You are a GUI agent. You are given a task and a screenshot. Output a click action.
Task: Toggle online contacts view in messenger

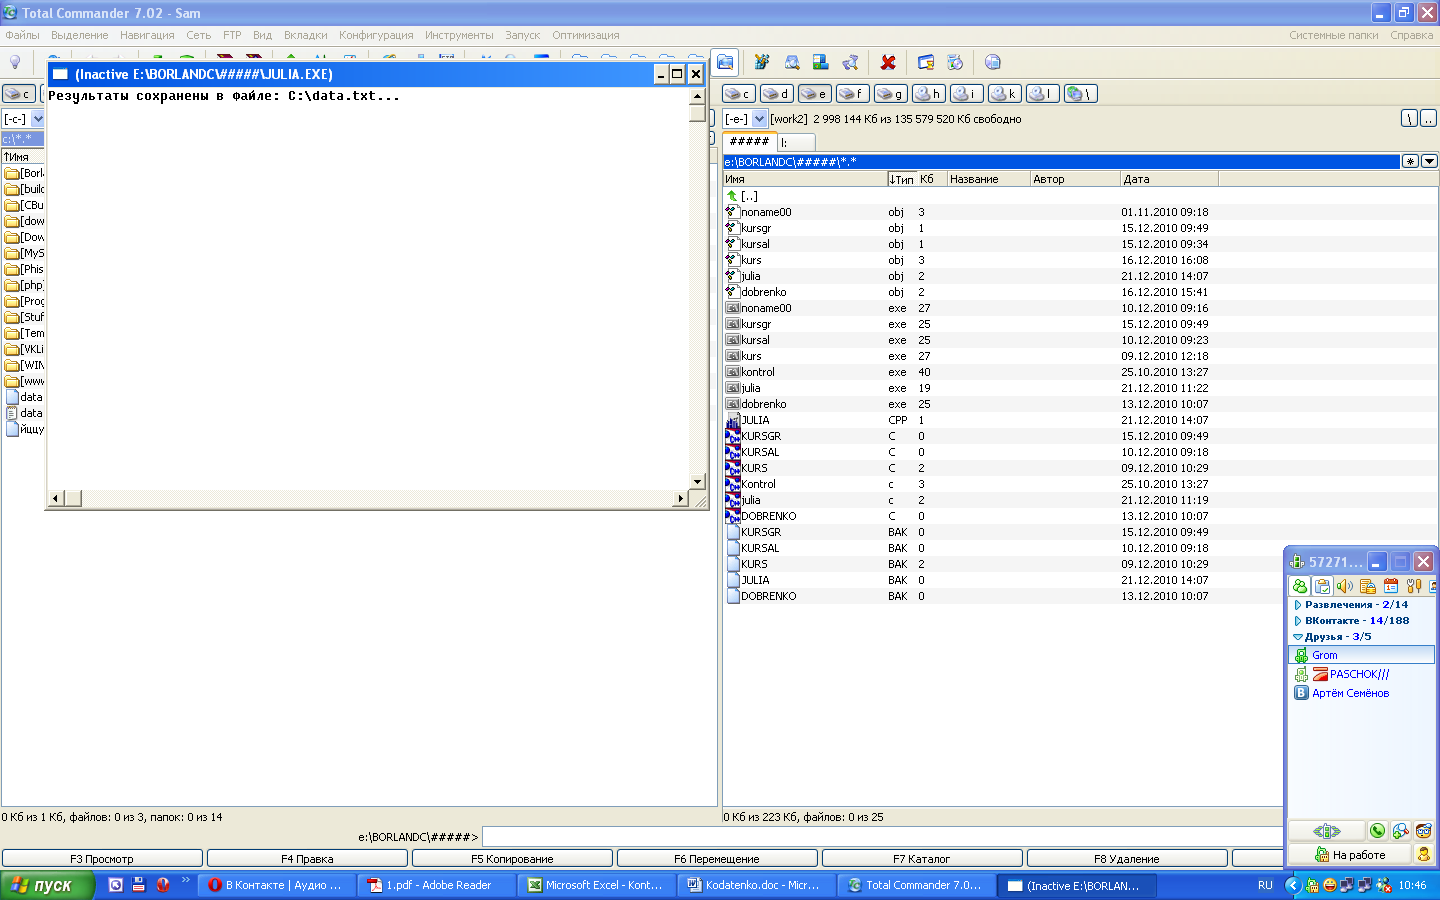click(x=1299, y=586)
